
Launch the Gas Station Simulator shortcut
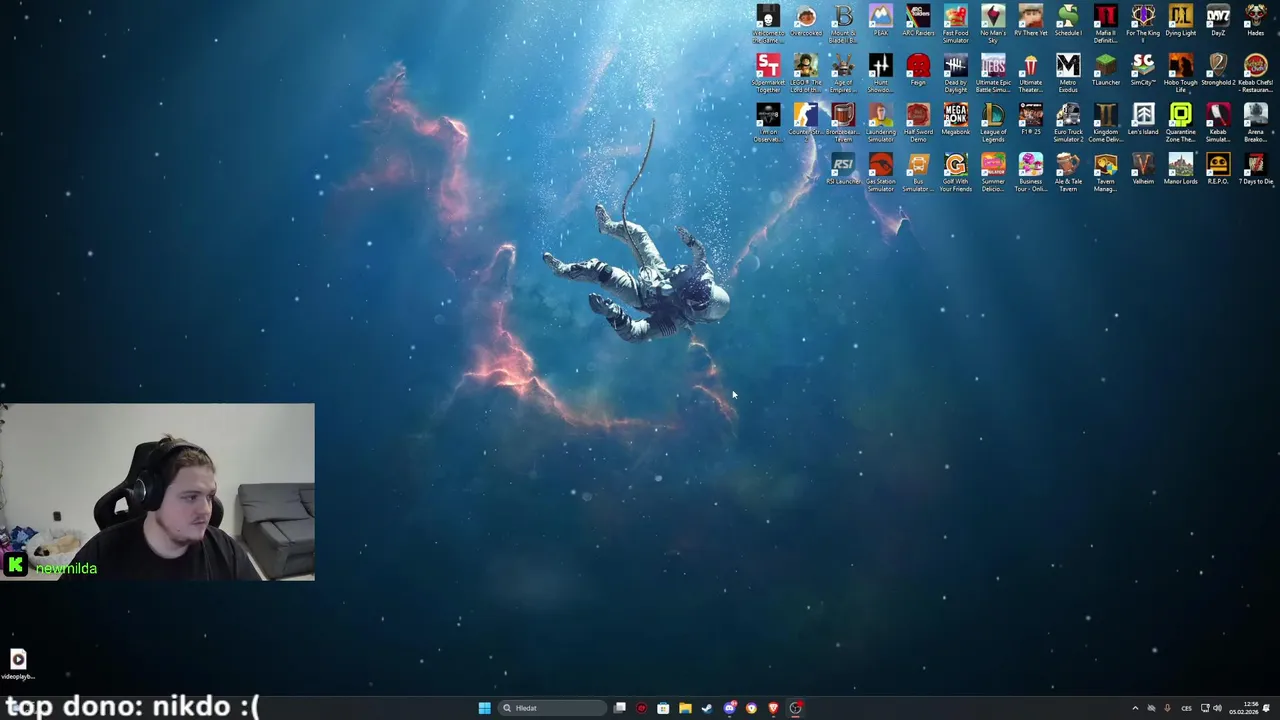880,170
